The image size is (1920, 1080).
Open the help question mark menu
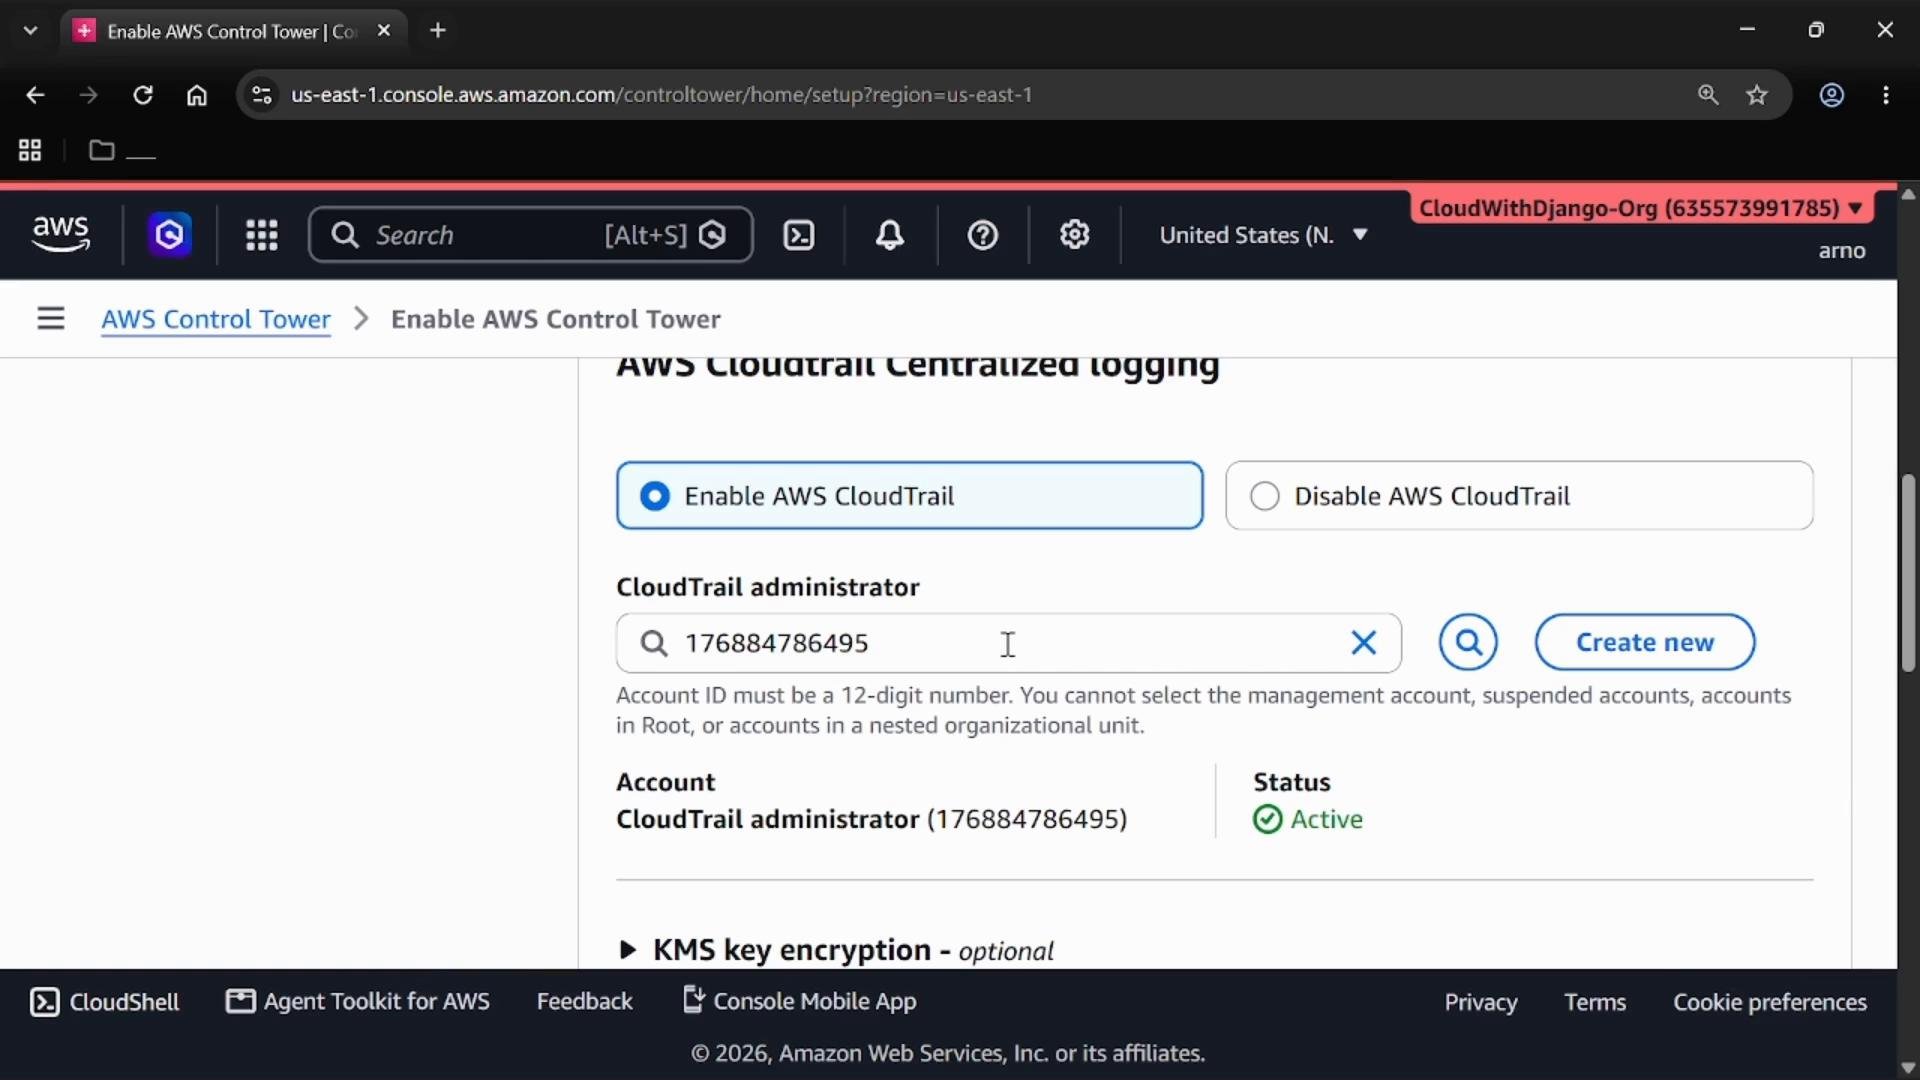(x=983, y=235)
